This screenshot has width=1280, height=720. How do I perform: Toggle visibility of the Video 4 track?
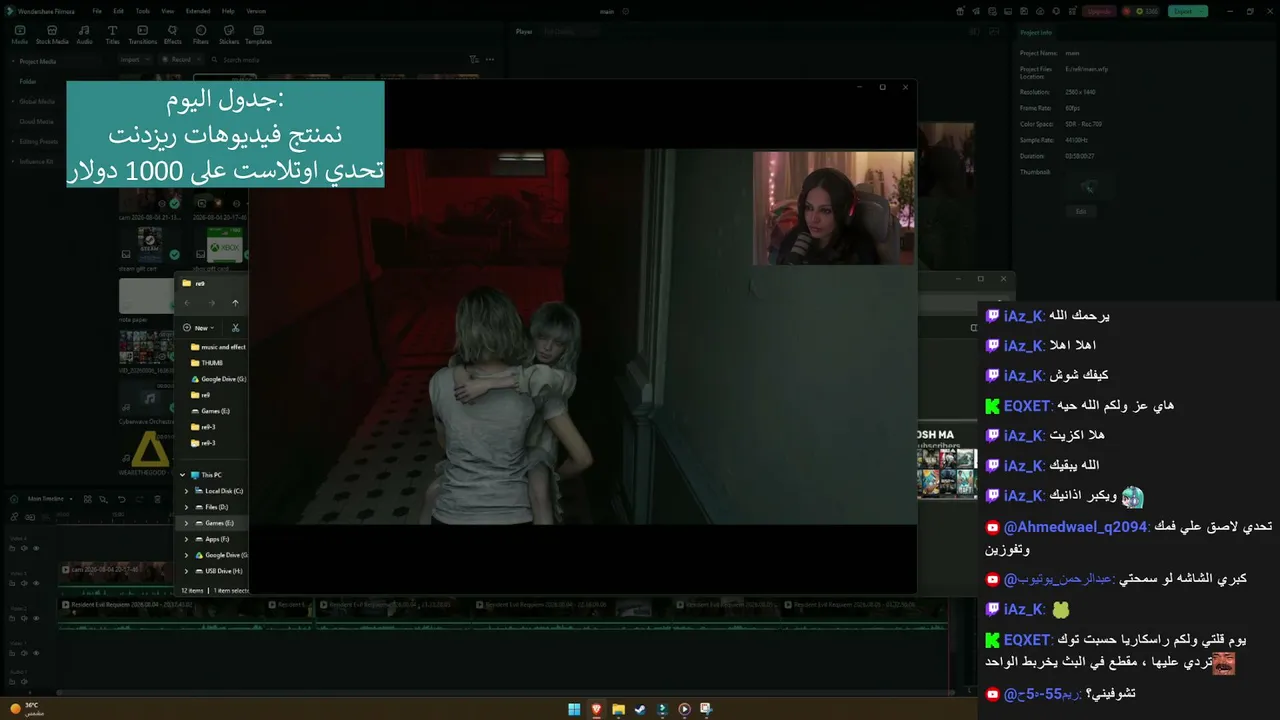pyautogui.click(x=37, y=548)
